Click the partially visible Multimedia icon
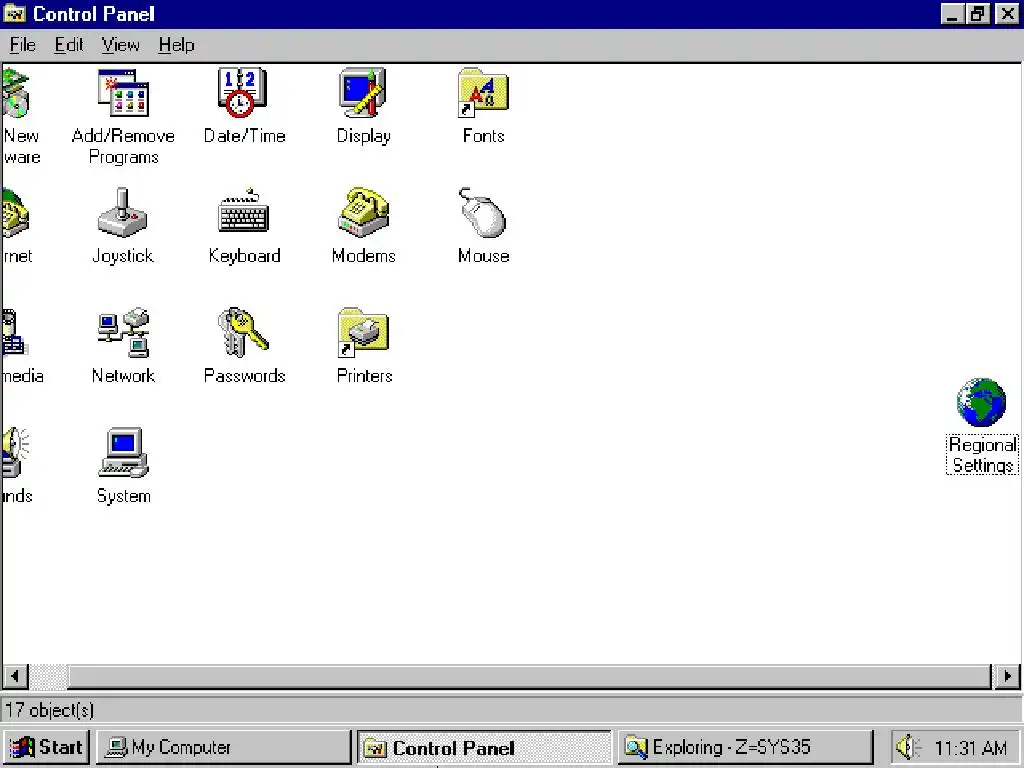The width and height of the screenshot is (1024, 768). 14,332
